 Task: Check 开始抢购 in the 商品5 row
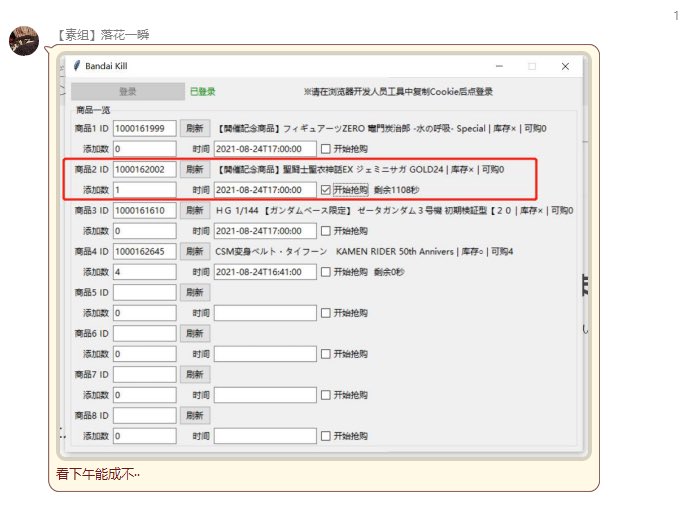point(325,313)
